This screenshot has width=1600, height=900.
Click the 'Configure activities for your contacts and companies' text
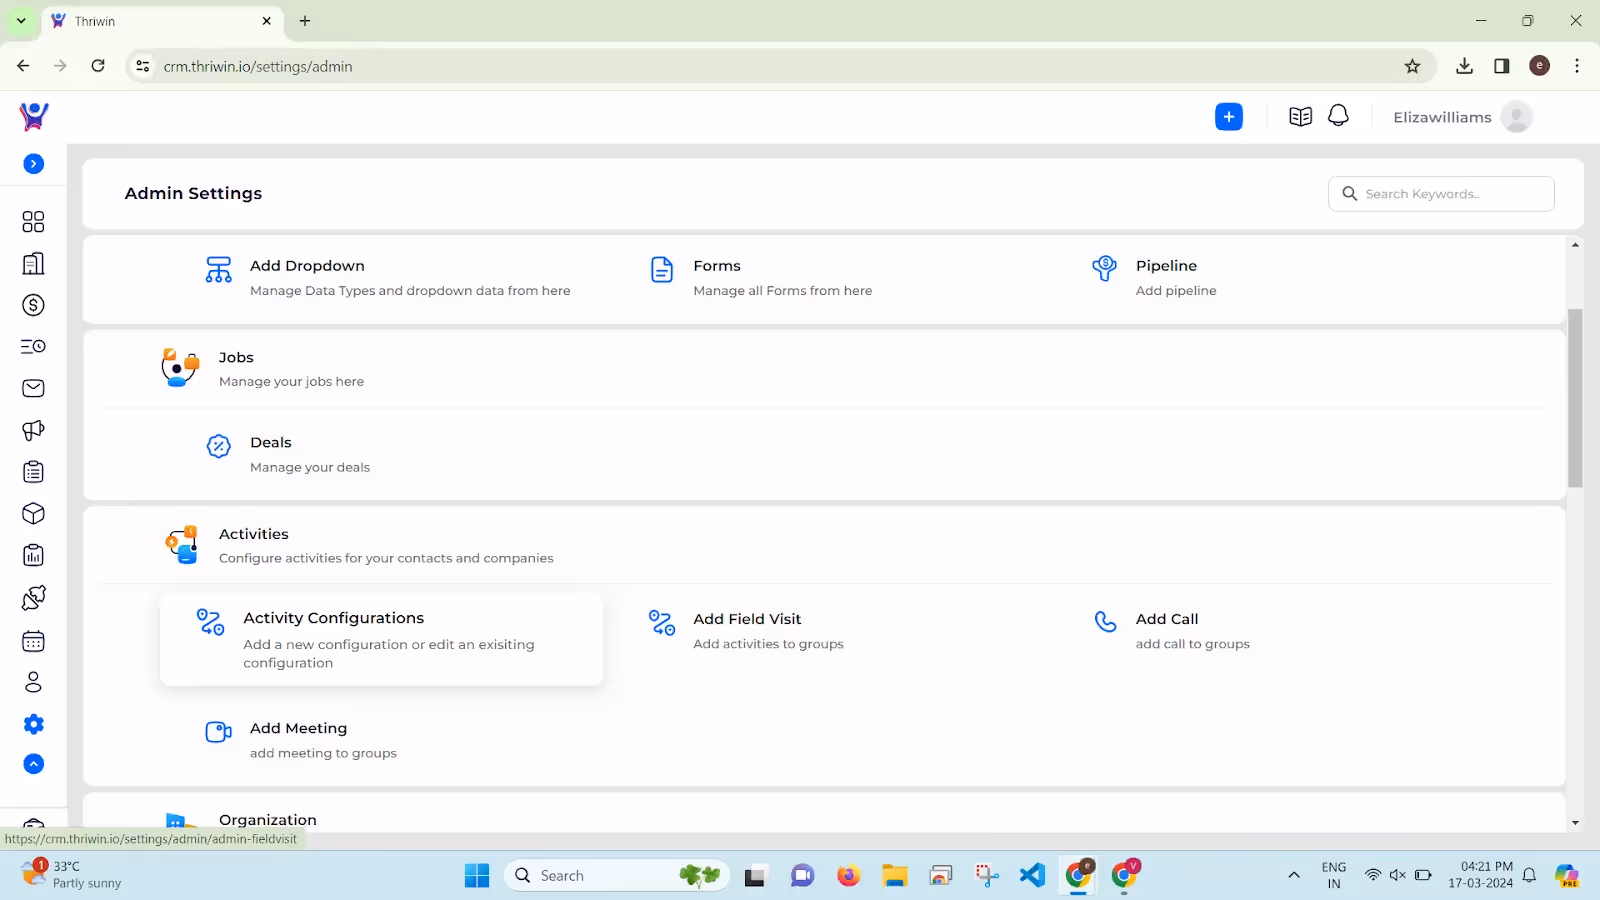click(x=386, y=558)
